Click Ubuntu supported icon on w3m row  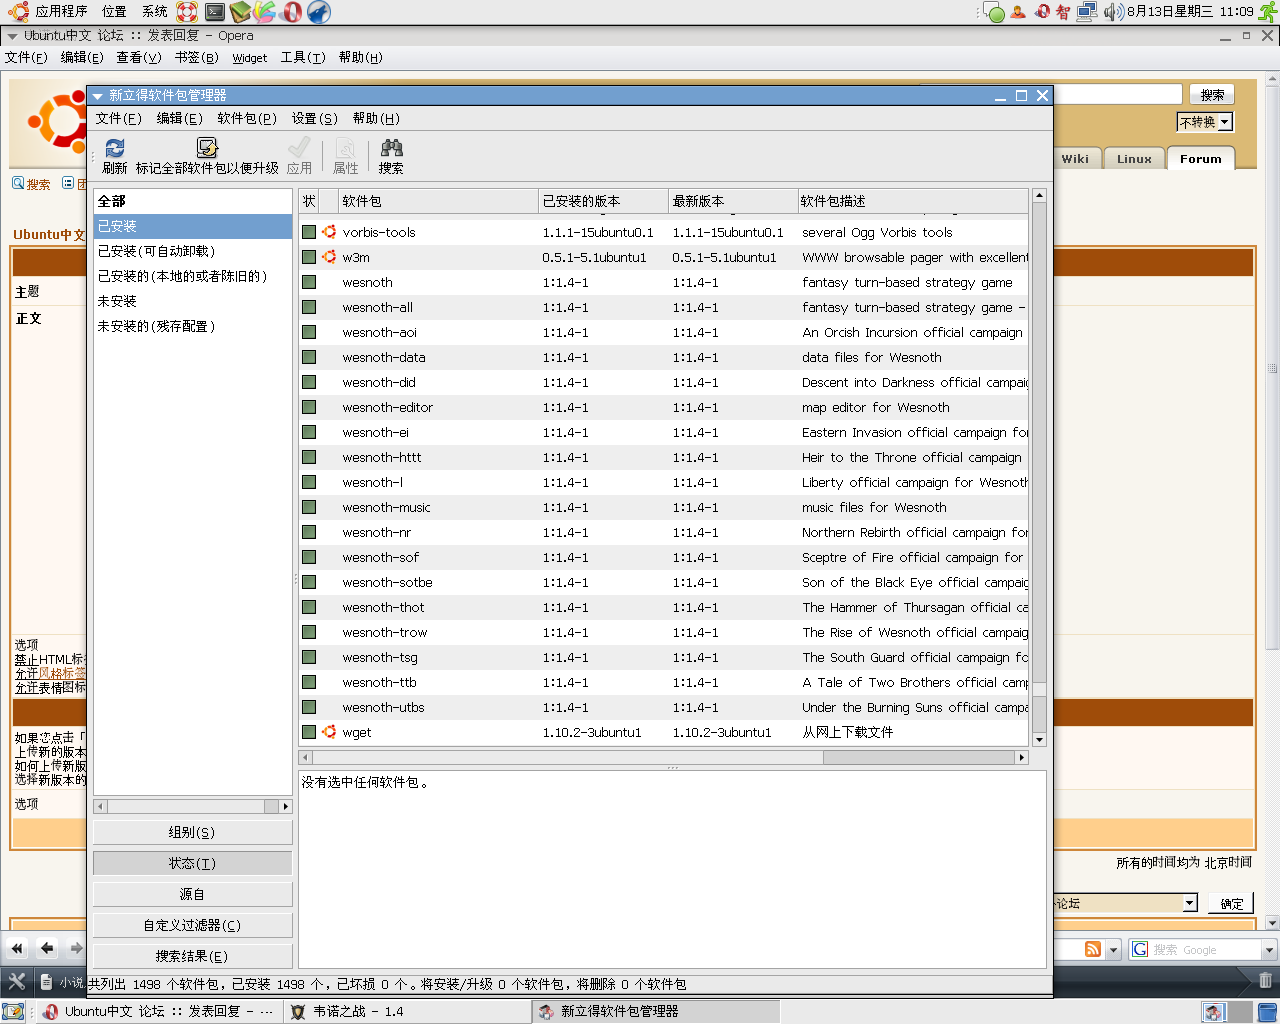tap(329, 257)
